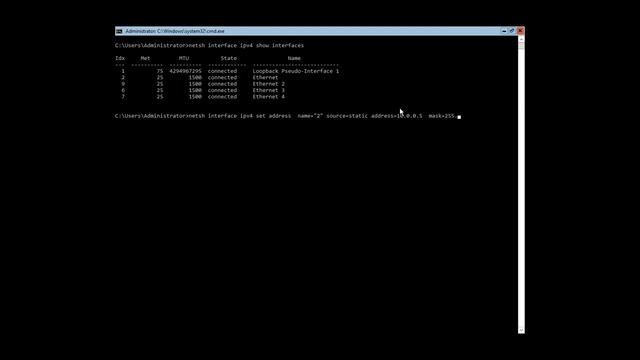This screenshot has width=640, height=360.
Task: Click the scrollbar down arrow
Action: 521,330
